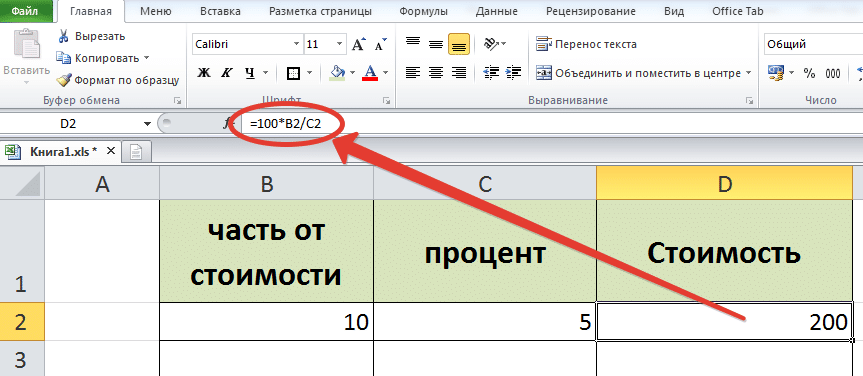863x376 pixels.
Task: Select Format Painter (Формат по образцу)
Action: coord(118,80)
